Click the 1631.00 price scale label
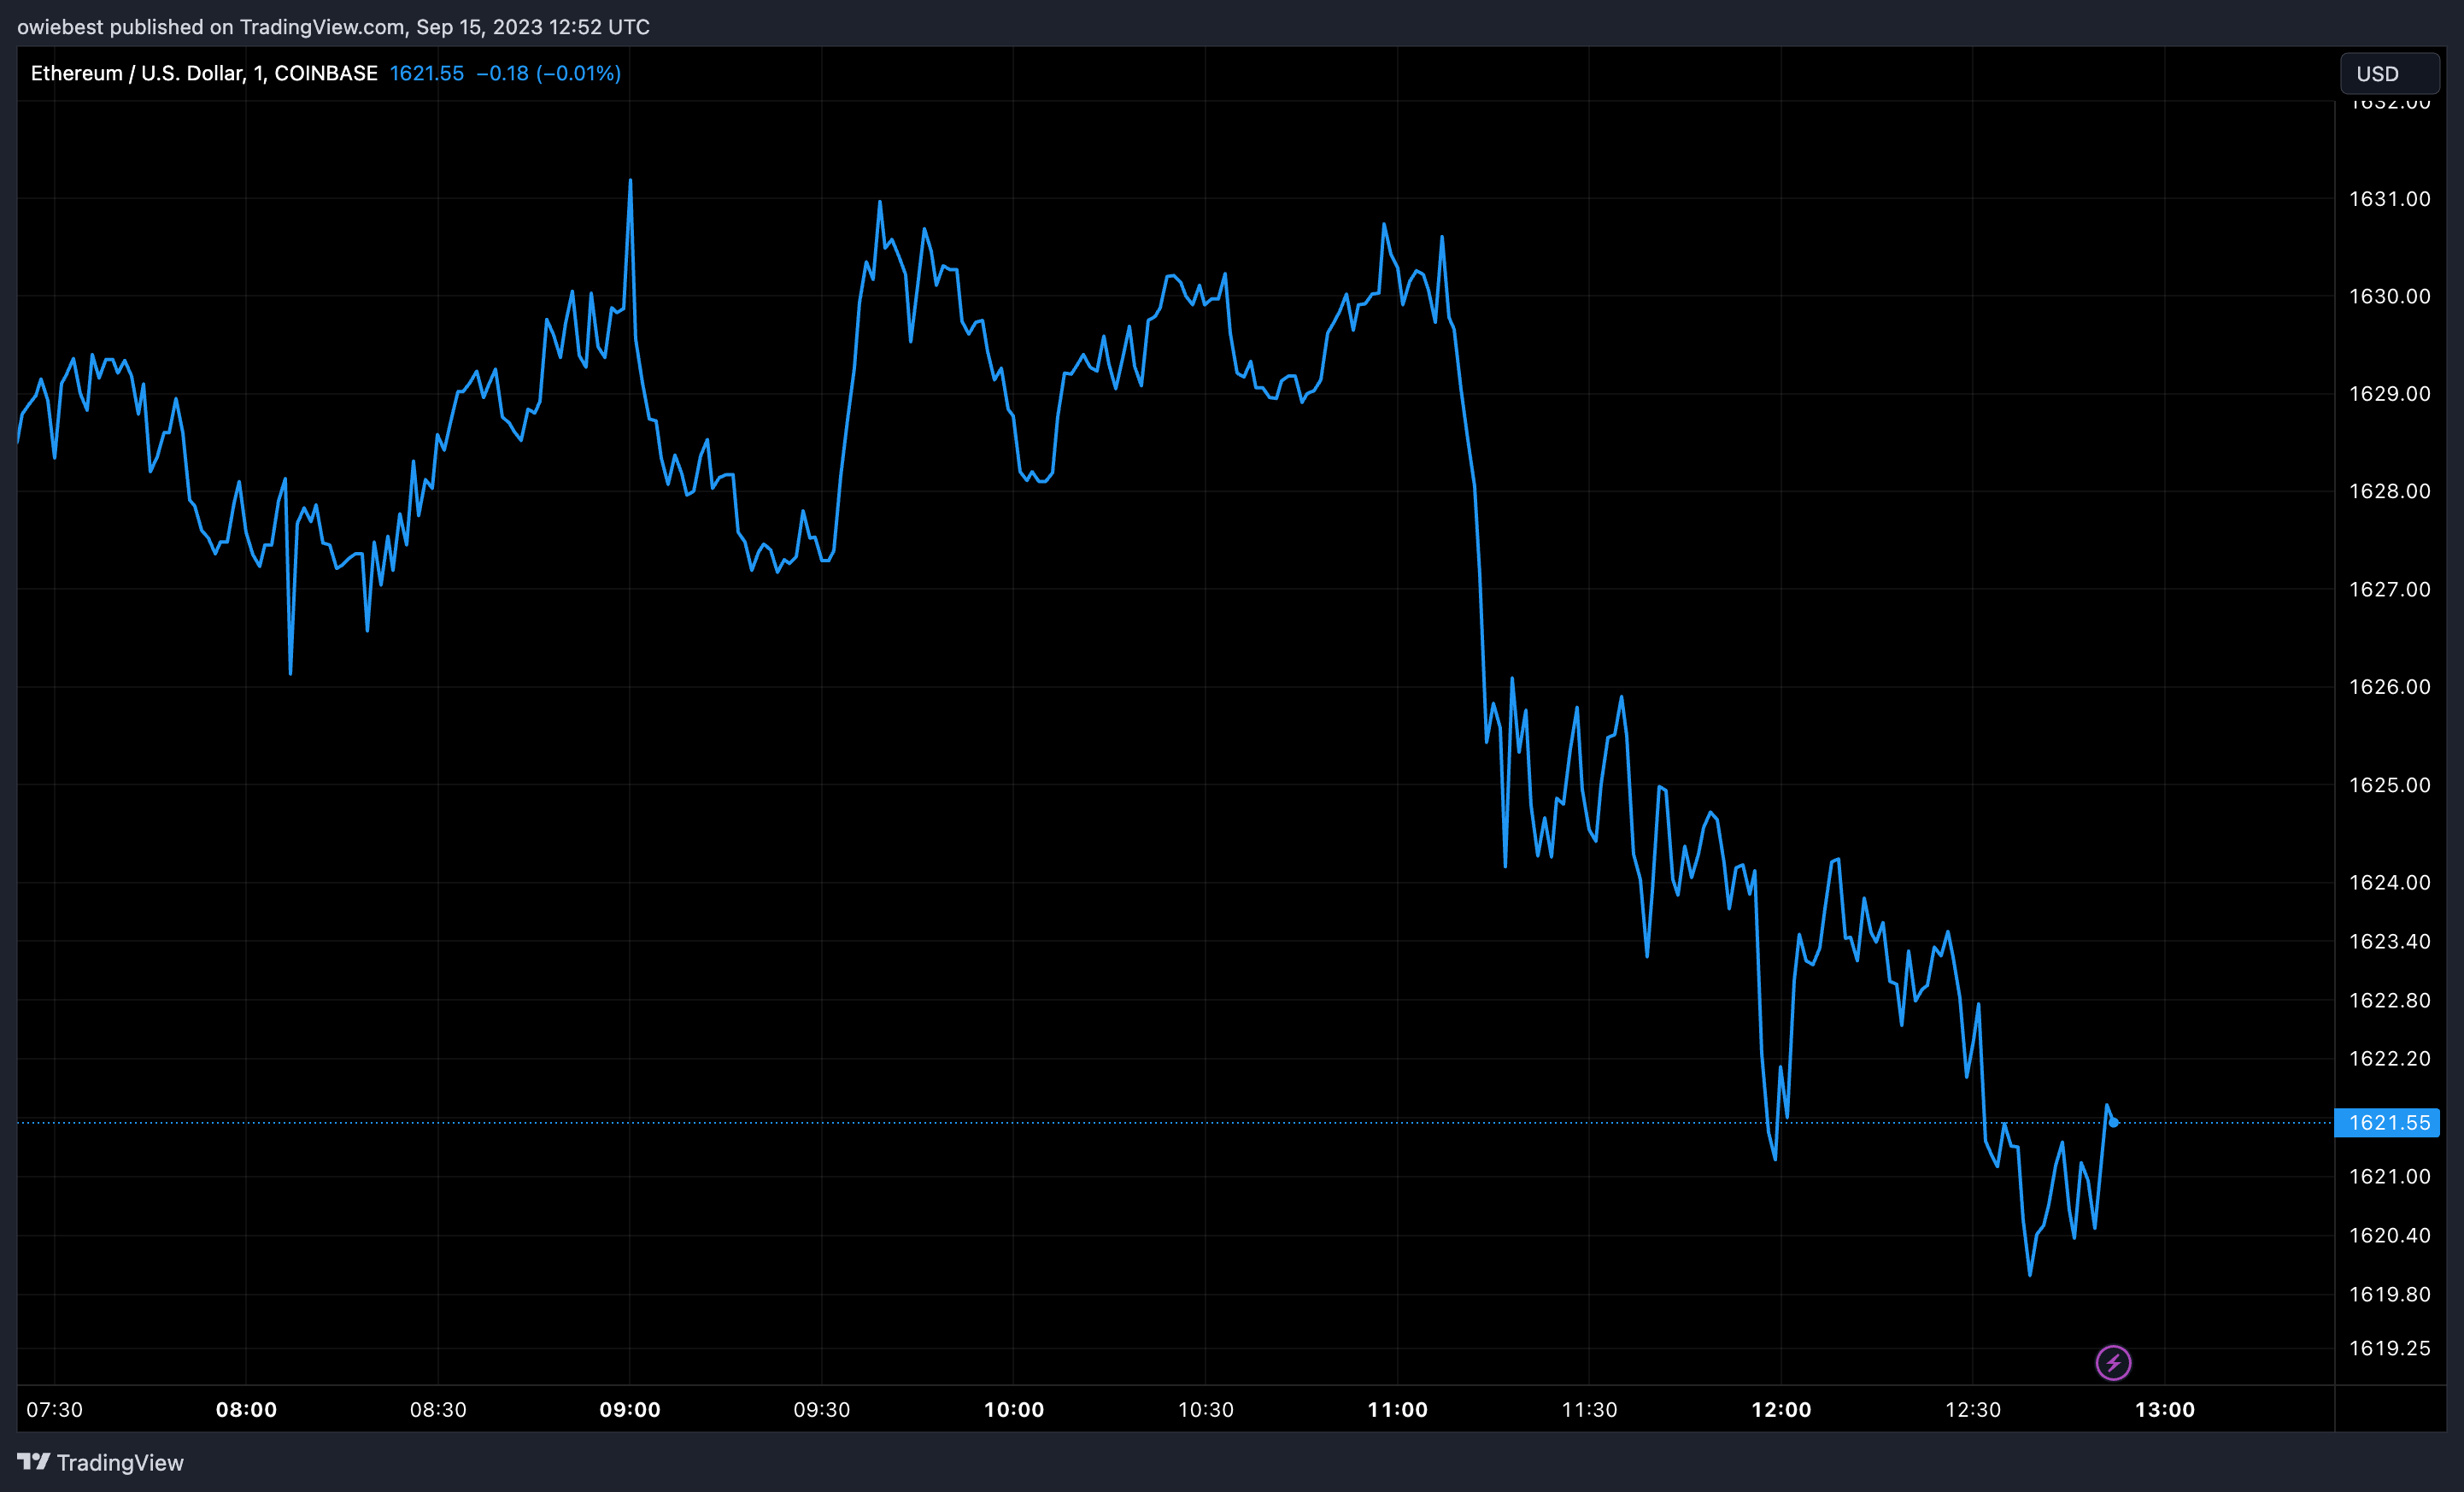This screenshot has height=1492, width=2464. 2389,199
